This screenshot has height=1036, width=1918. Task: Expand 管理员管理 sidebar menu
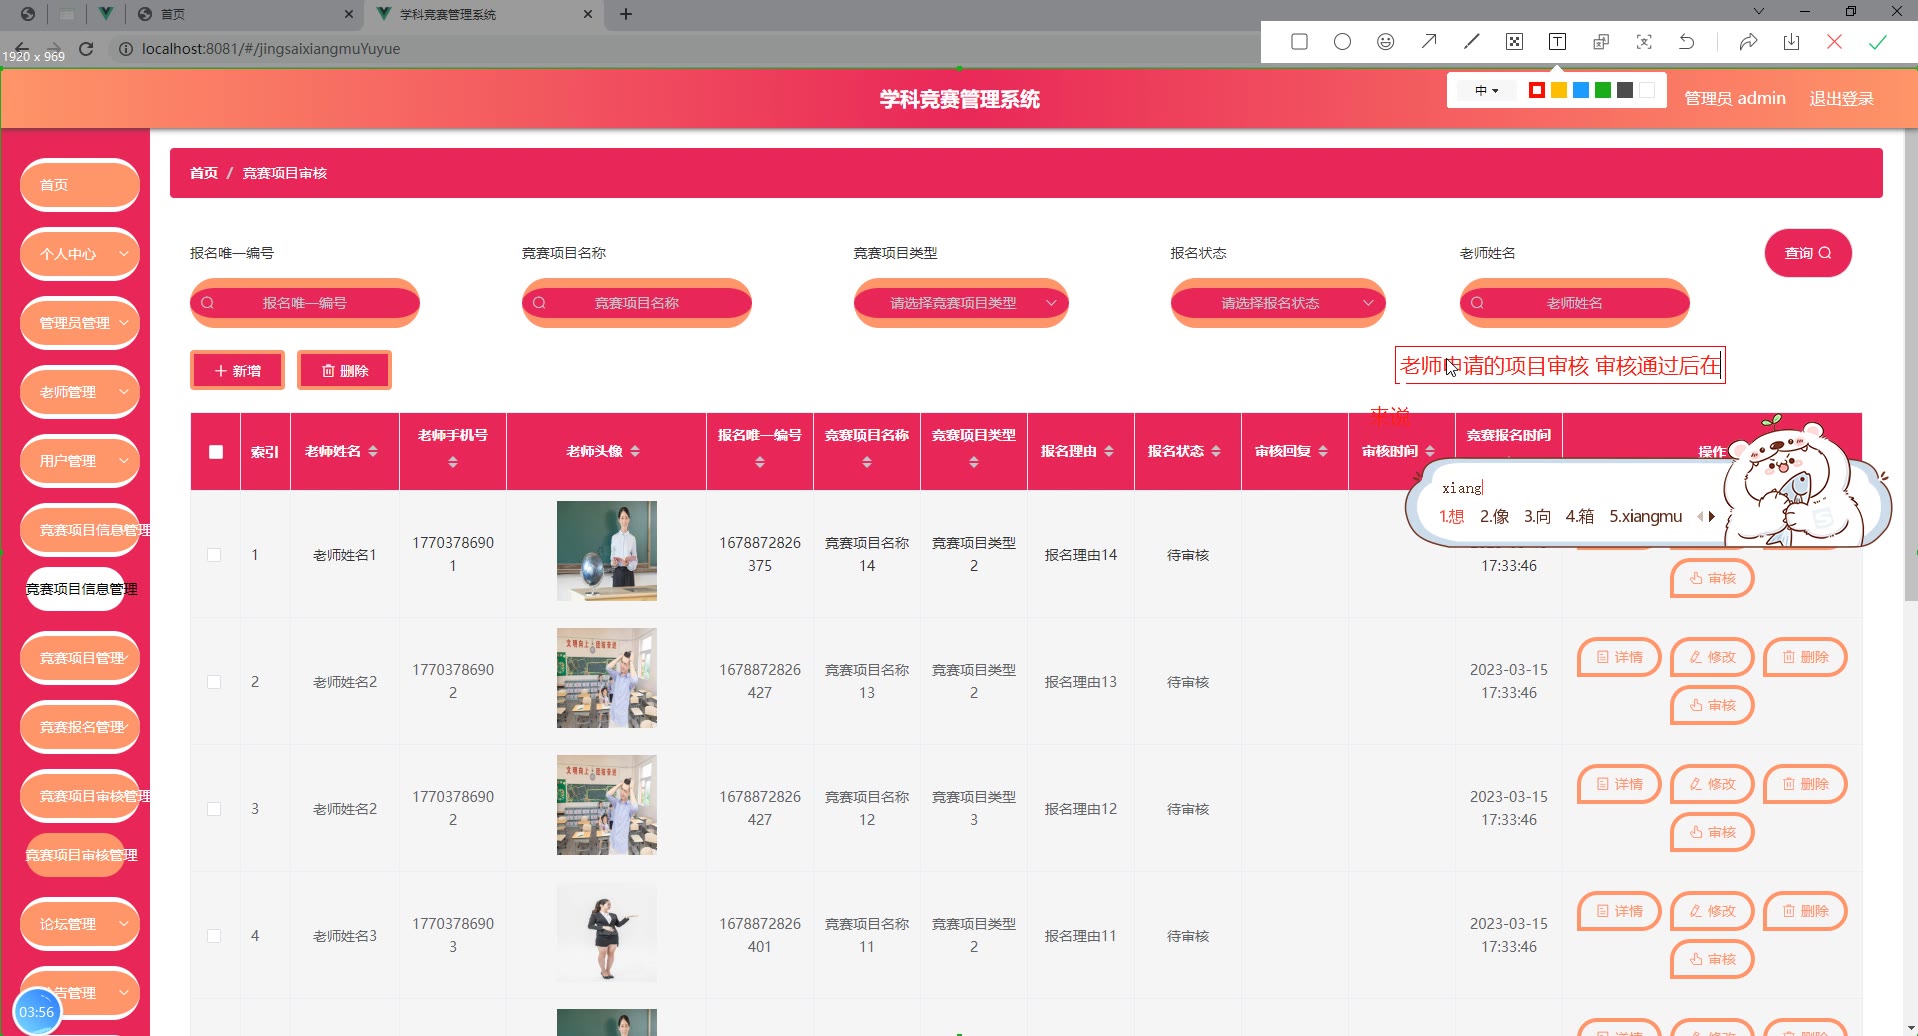pyautogui.click(x=80, y=323)
